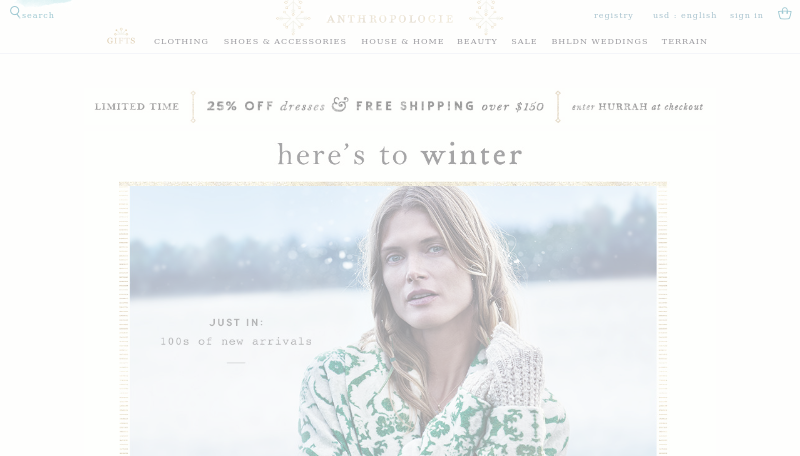The height and width of the screenshot is (456, 800).
Task: Click the registry link
Action: pos(613,15)
